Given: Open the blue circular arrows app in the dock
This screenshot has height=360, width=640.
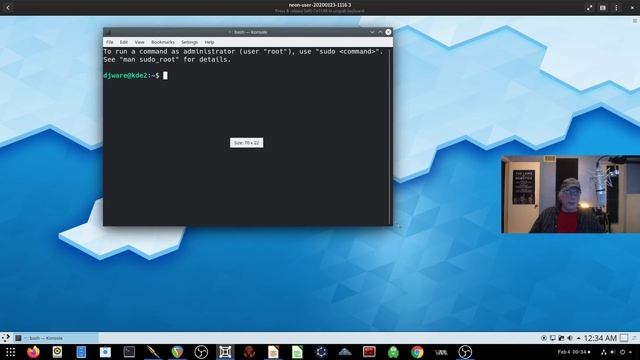Looking at the screenshot, I should (x=321, y=352).
